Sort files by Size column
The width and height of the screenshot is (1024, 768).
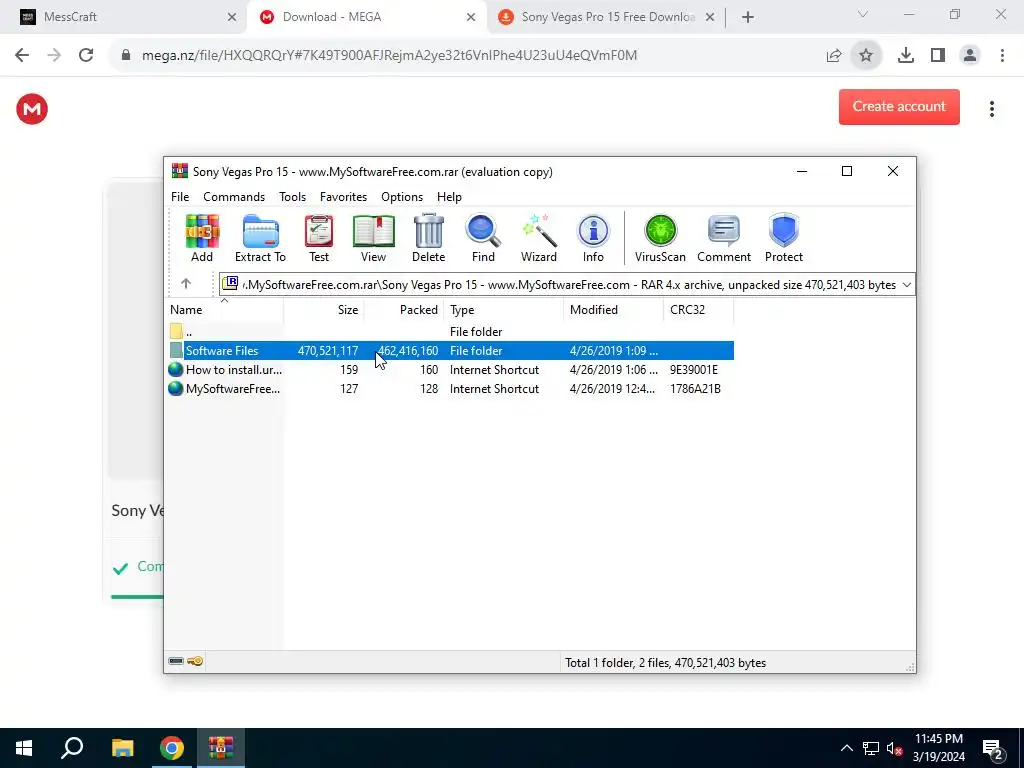tap(323, 310)
